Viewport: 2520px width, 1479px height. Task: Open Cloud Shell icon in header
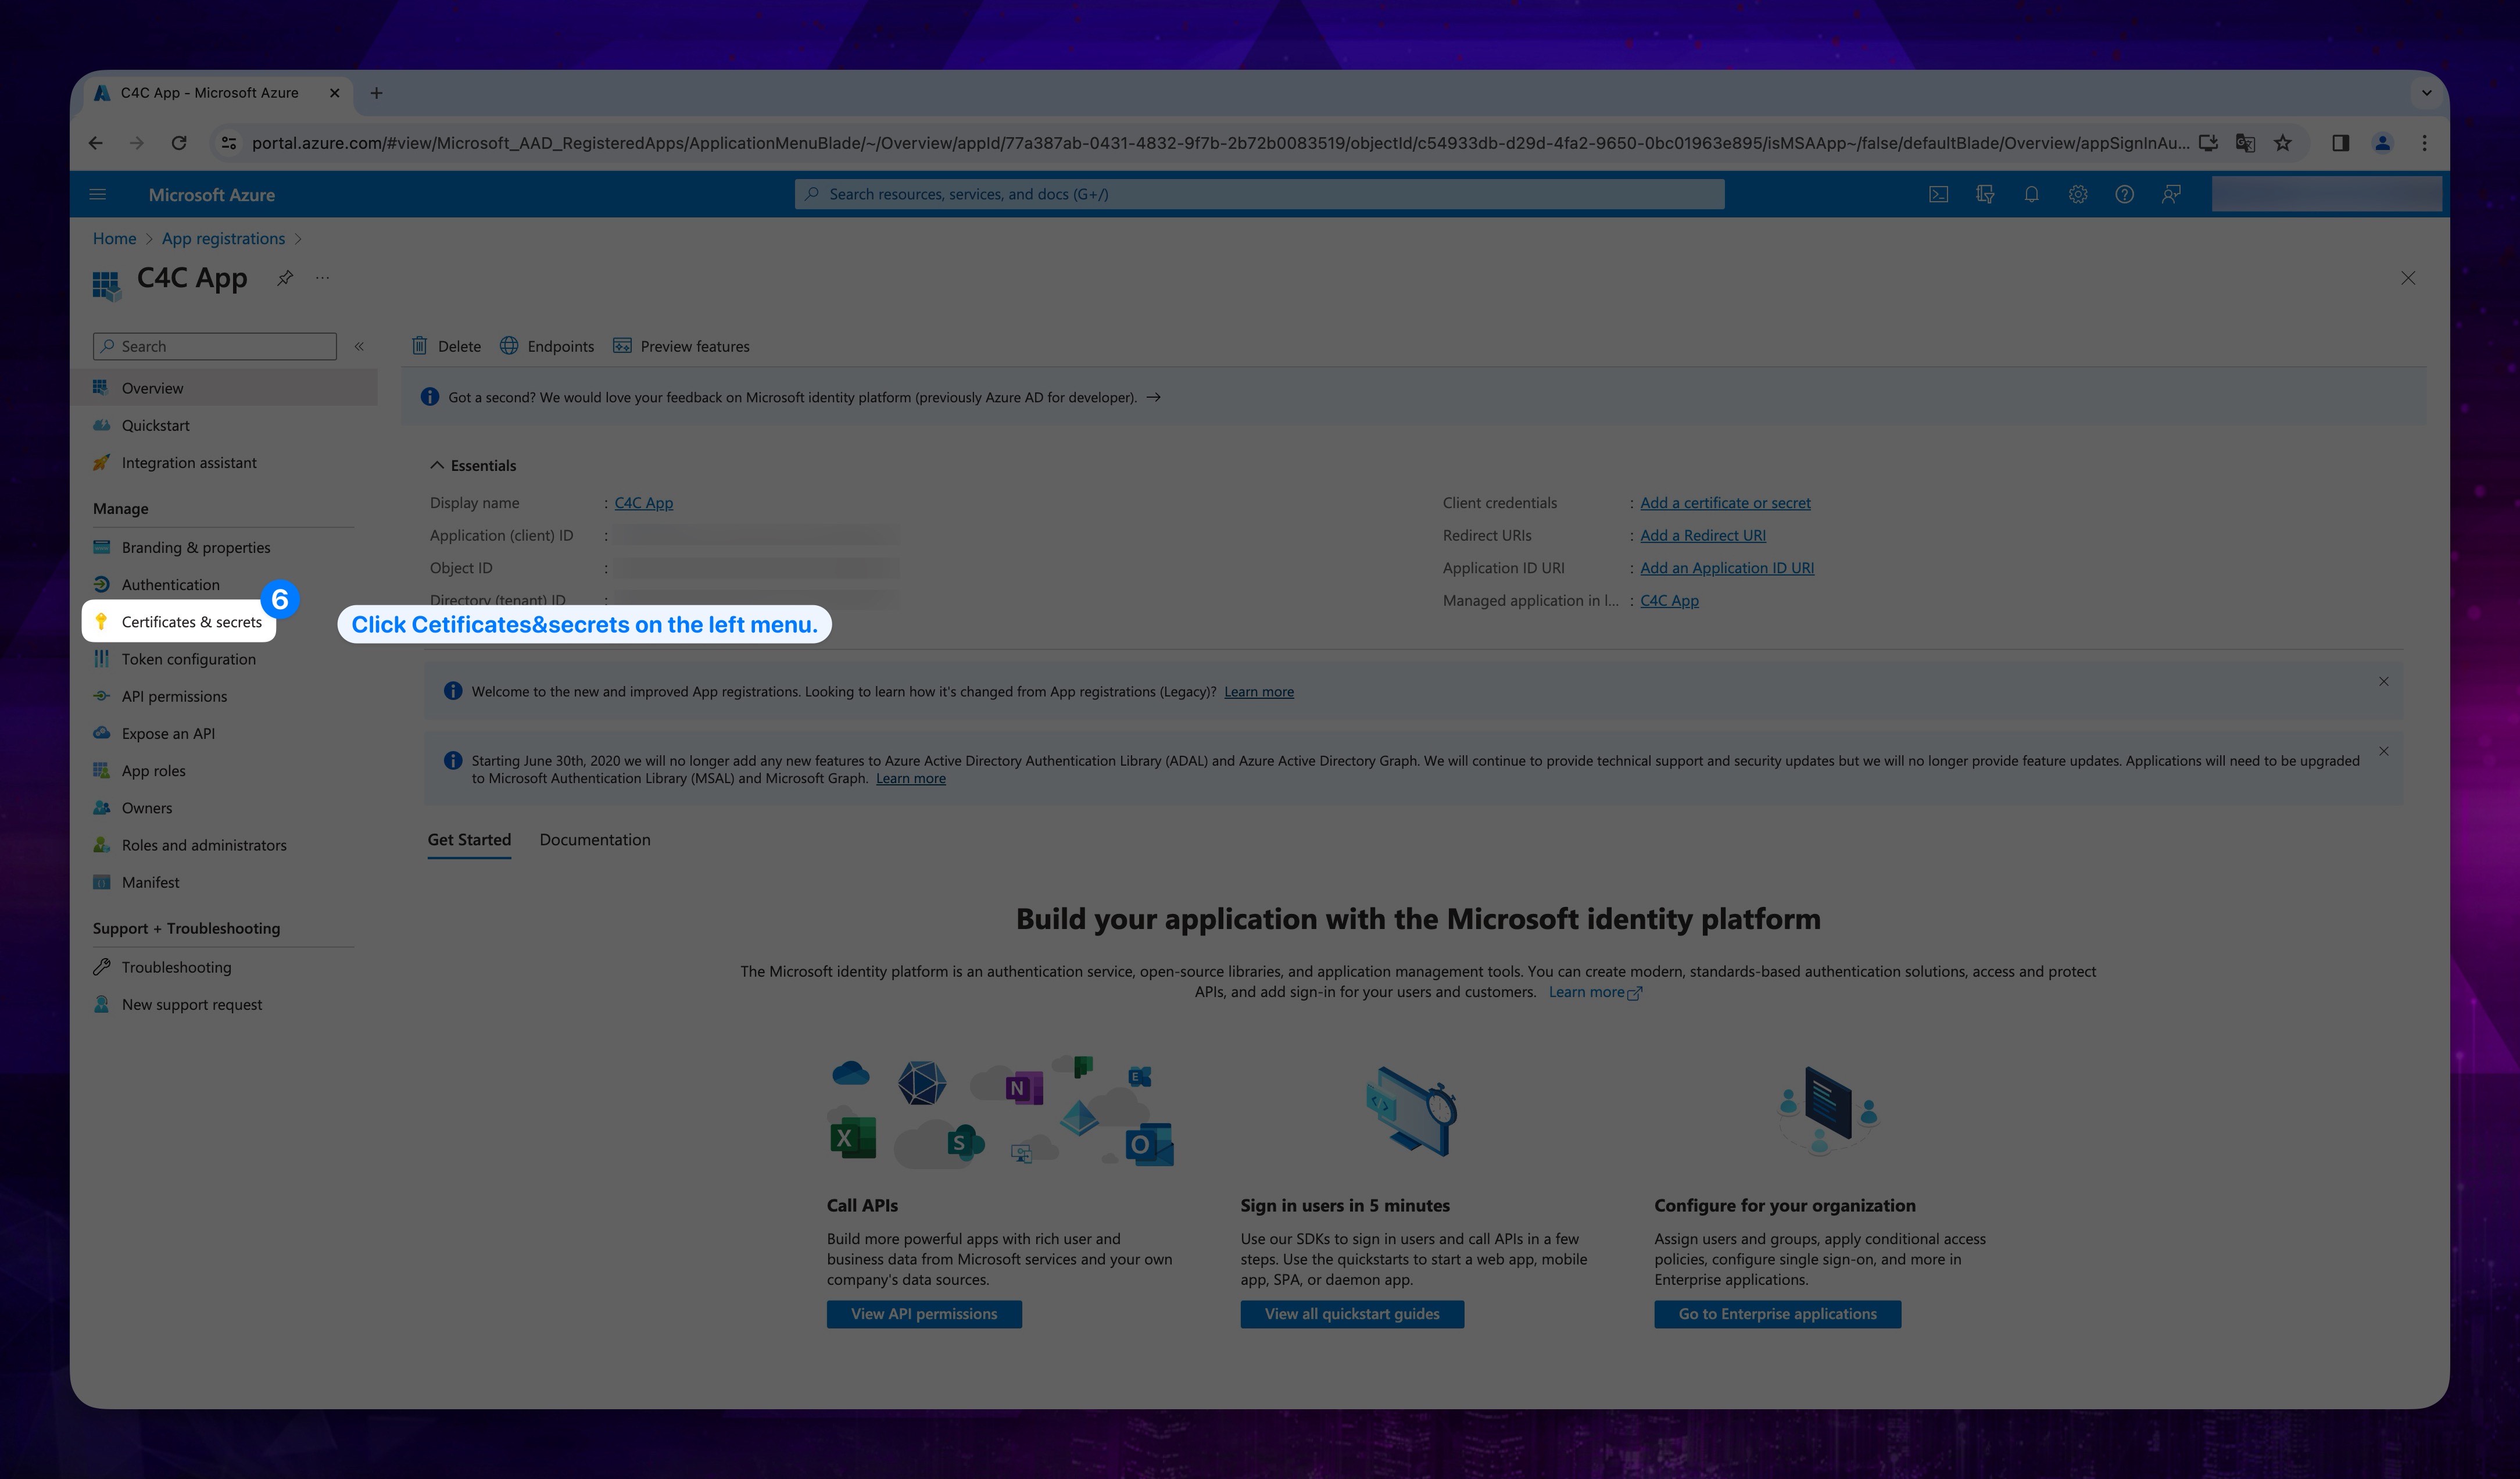pos(1938,194)
